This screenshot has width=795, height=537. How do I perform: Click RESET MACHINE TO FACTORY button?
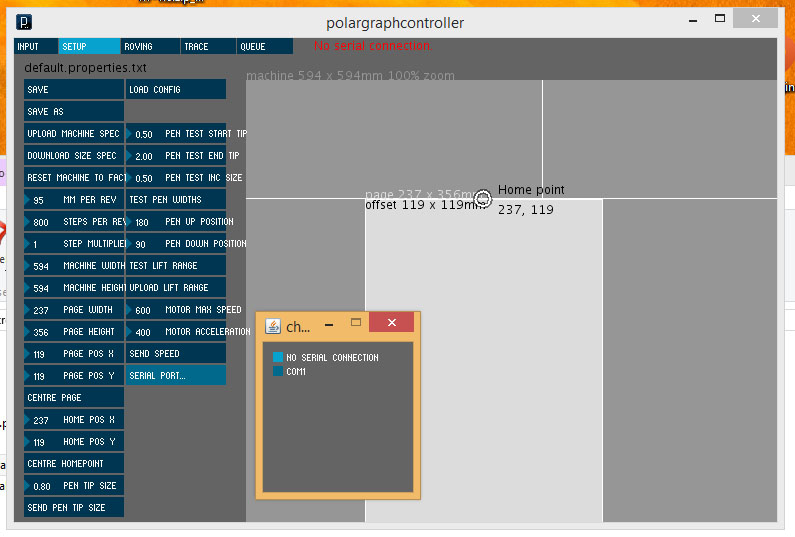coord(74,177)
